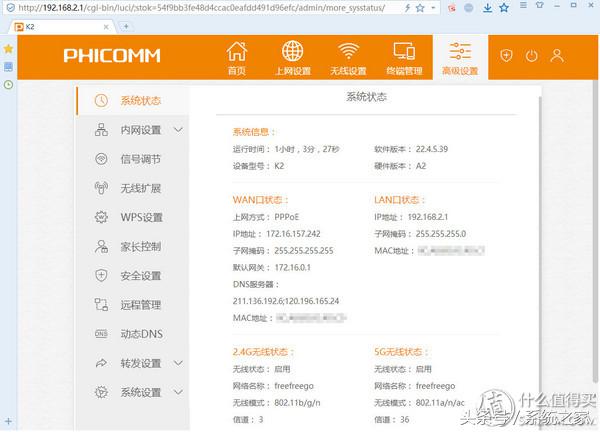This screenshot has width=600, height=432.
Task: Click the browser history clock icon in left sidebar
Action: click(8, 85)
